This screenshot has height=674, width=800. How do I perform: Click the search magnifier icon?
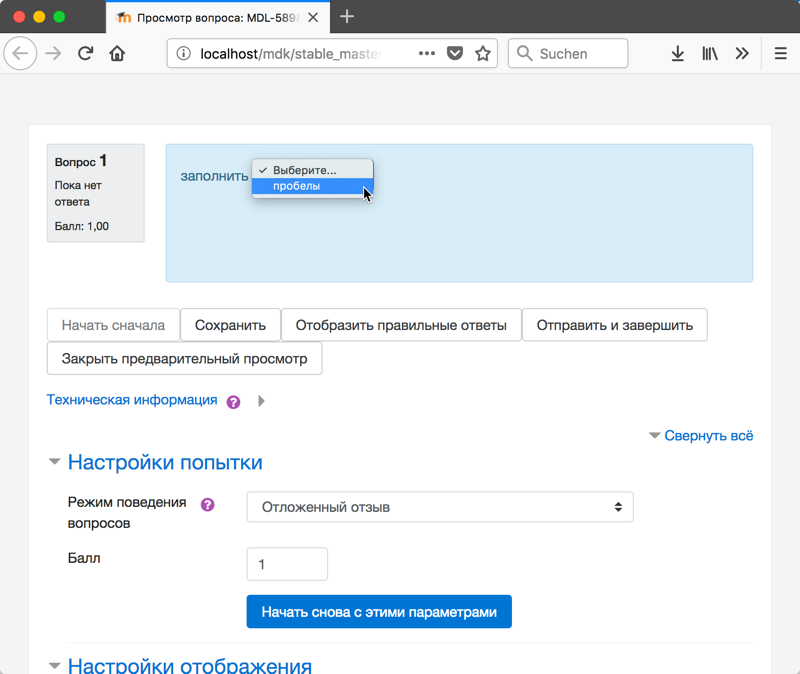pyautogui.click(x=524, y=53)
